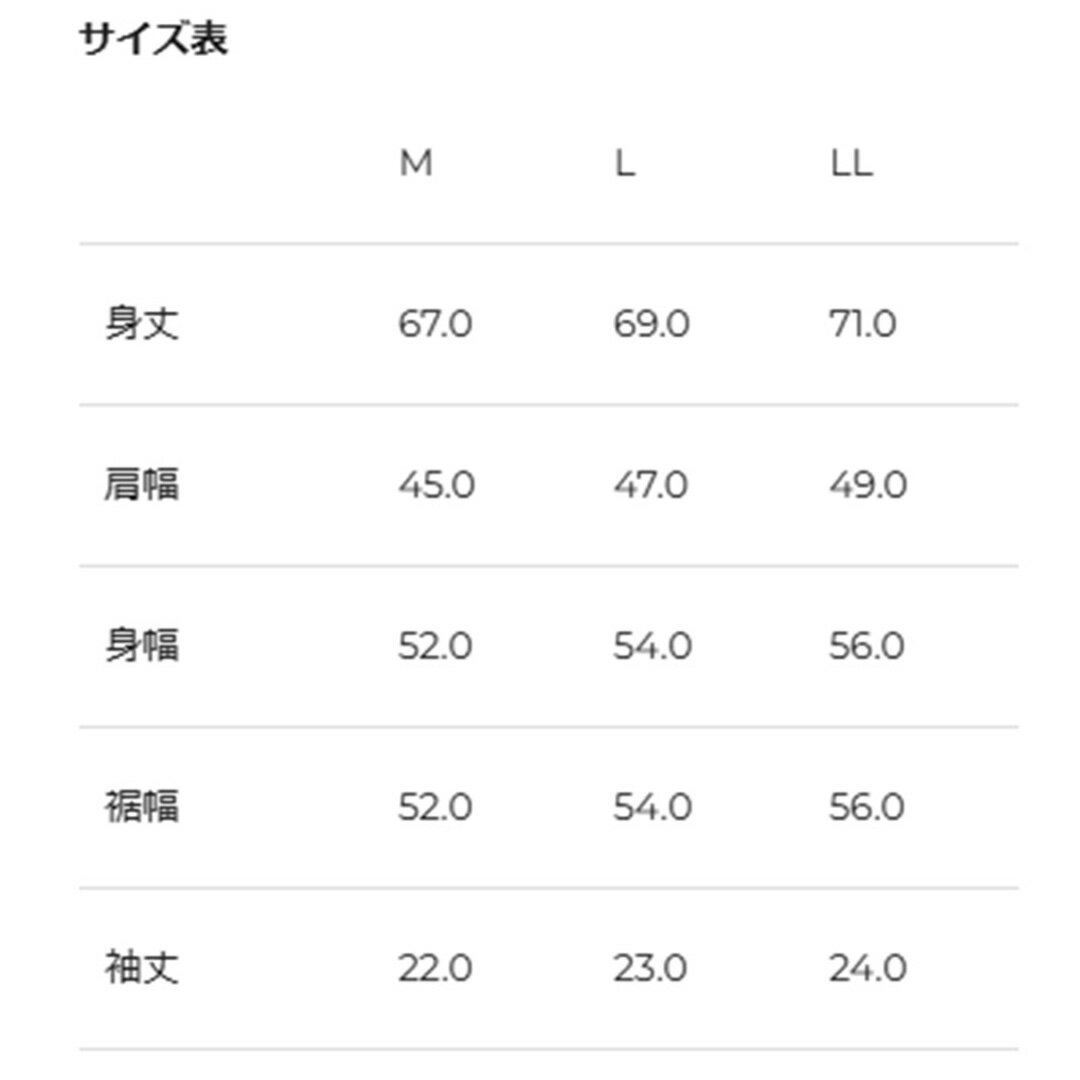Click the 71.0 value under LL
1080x1080 pixels.
point(863,324)
